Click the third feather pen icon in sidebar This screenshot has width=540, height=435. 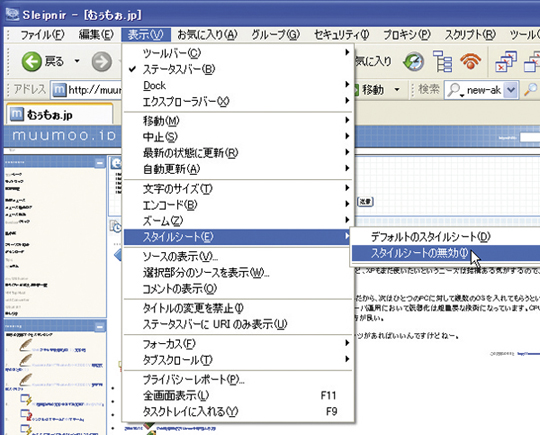[x=25, y=380]
